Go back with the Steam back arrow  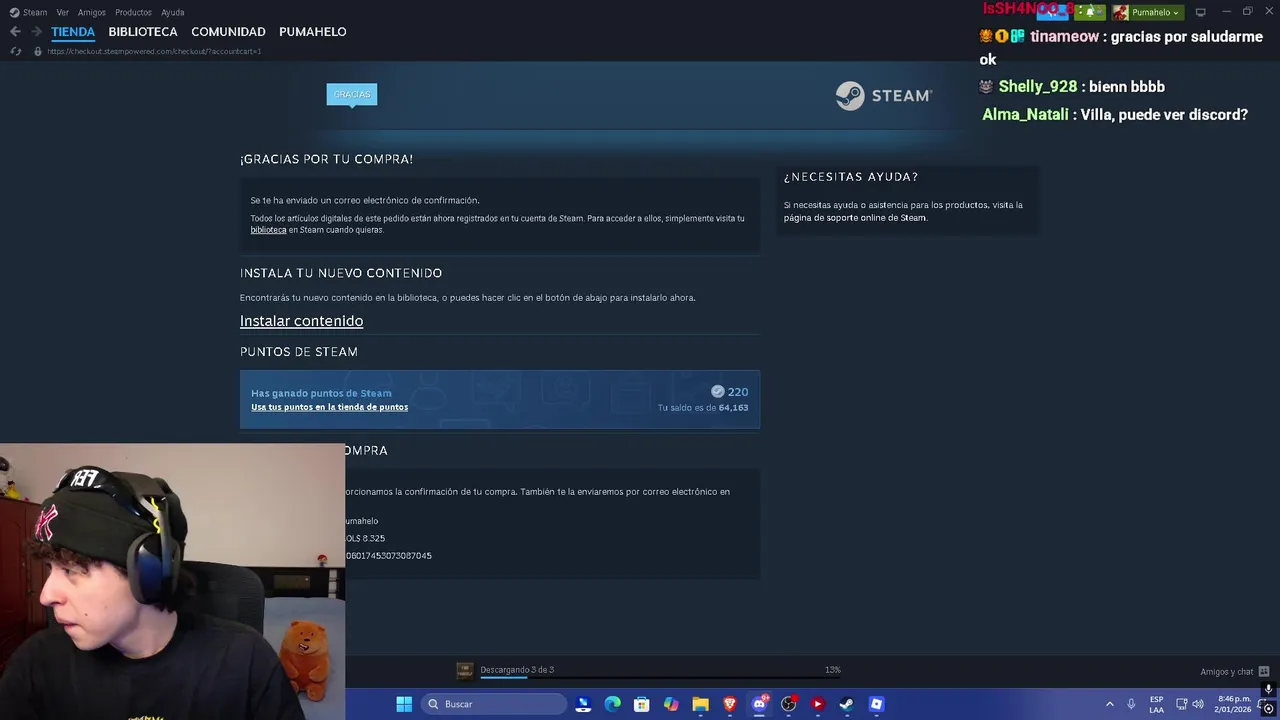click(x=15, y=32)
